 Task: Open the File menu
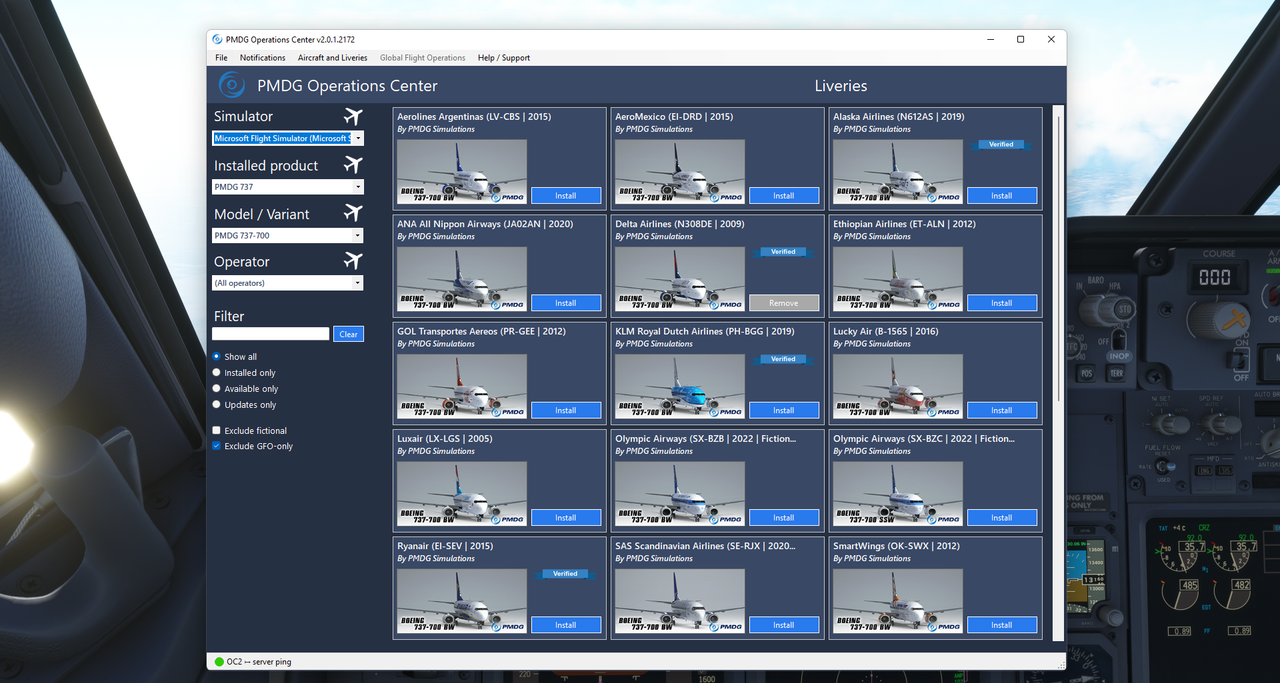coord(222,58)
